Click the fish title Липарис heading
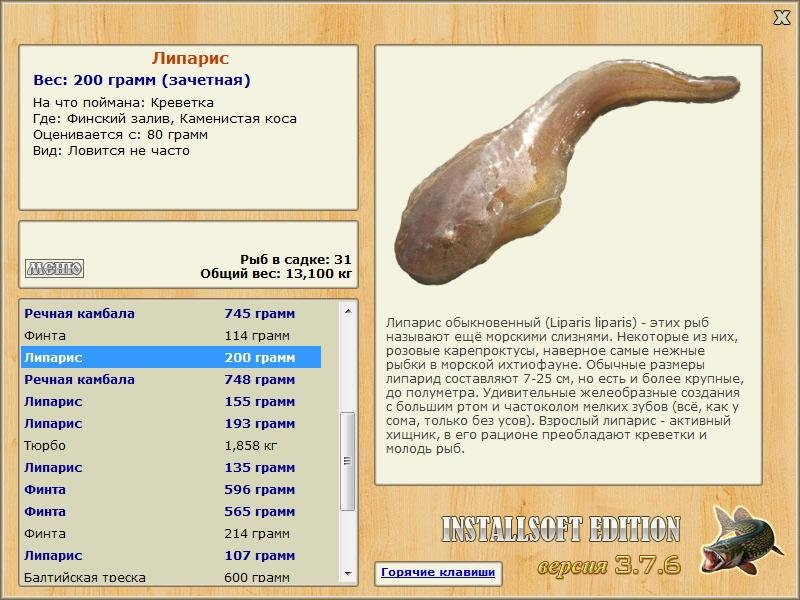Viewport: 800px width, 600px height. pyautogui.click(x=190, y=58)
